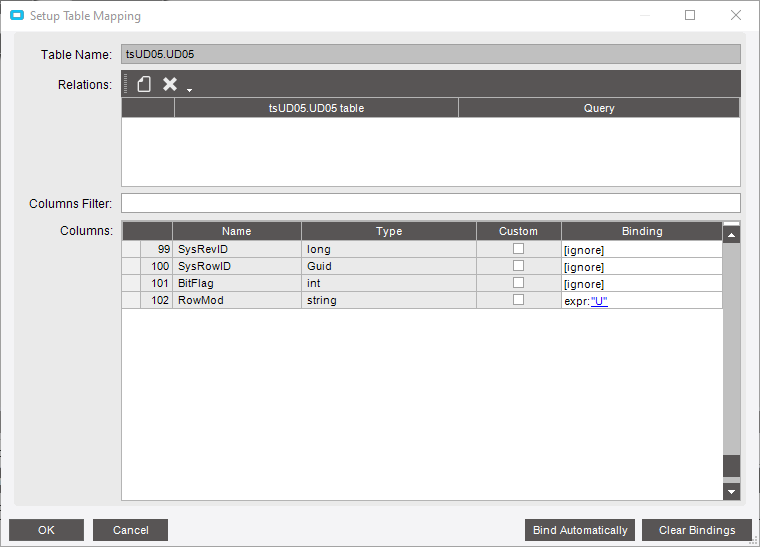The width and height of the screenshot is (760, 547).
Task: Delete relation using the X icon
Action: click(170, 84)
